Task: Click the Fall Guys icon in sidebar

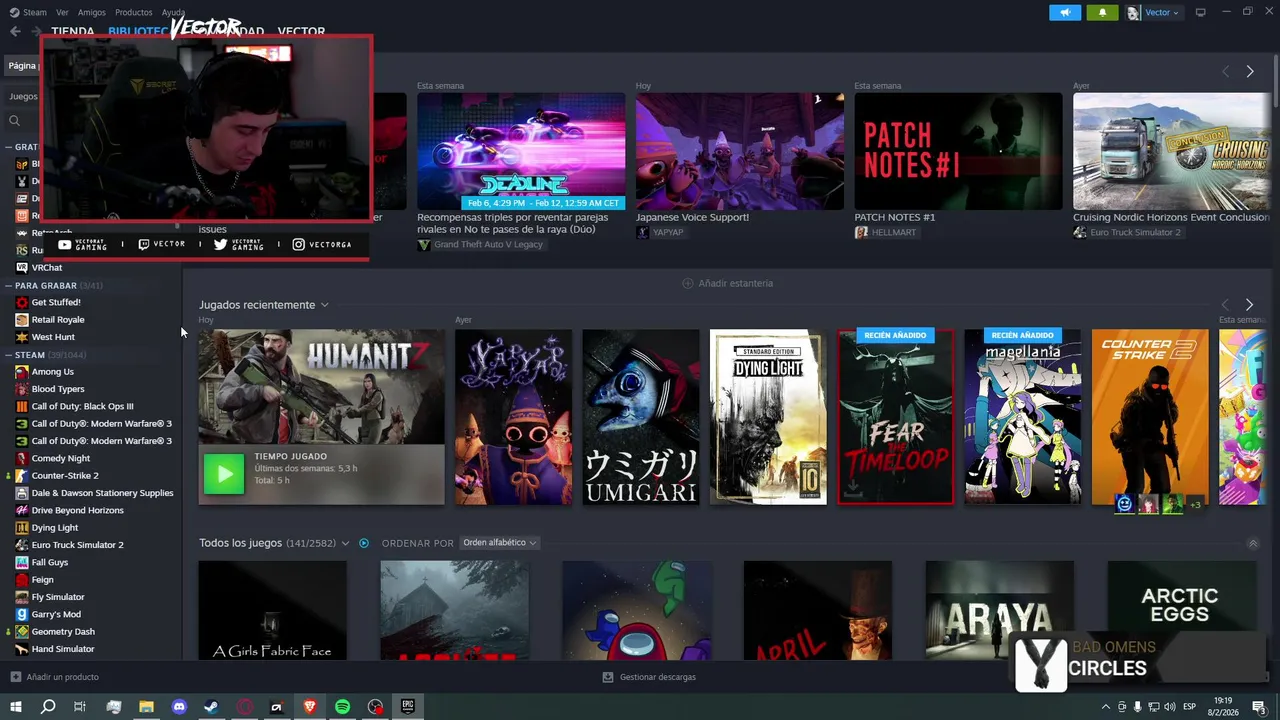Action: point(22,562)
